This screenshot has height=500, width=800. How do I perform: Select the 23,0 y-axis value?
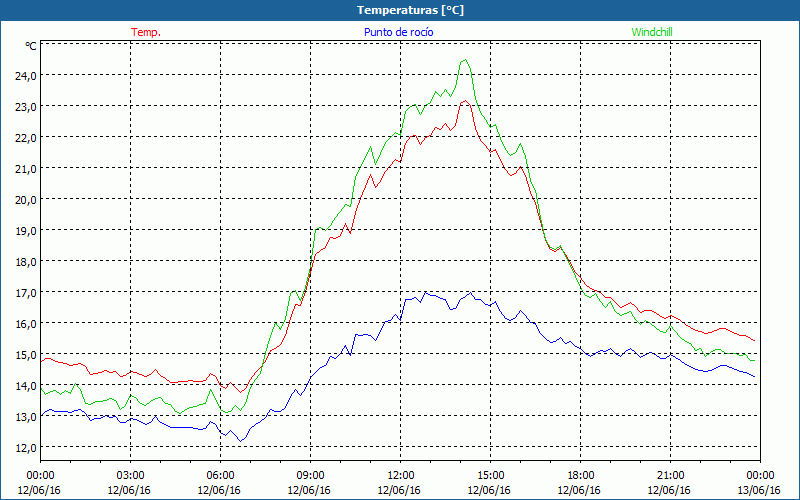point(26,107)
